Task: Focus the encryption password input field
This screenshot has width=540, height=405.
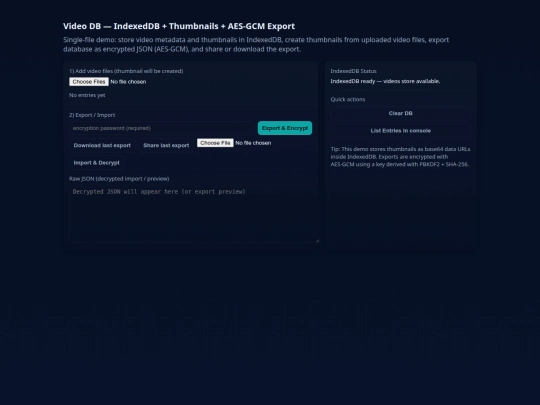Action: pyautogui.click(x=162, y=128)
